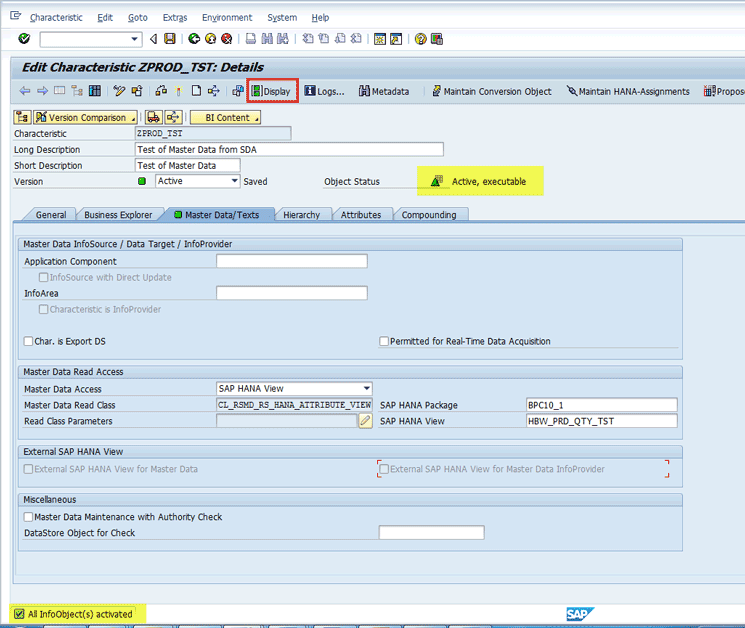Click the pencil icon next to Read Class Parameters
The height and width of the screenshot is (628, 745).
365,421
